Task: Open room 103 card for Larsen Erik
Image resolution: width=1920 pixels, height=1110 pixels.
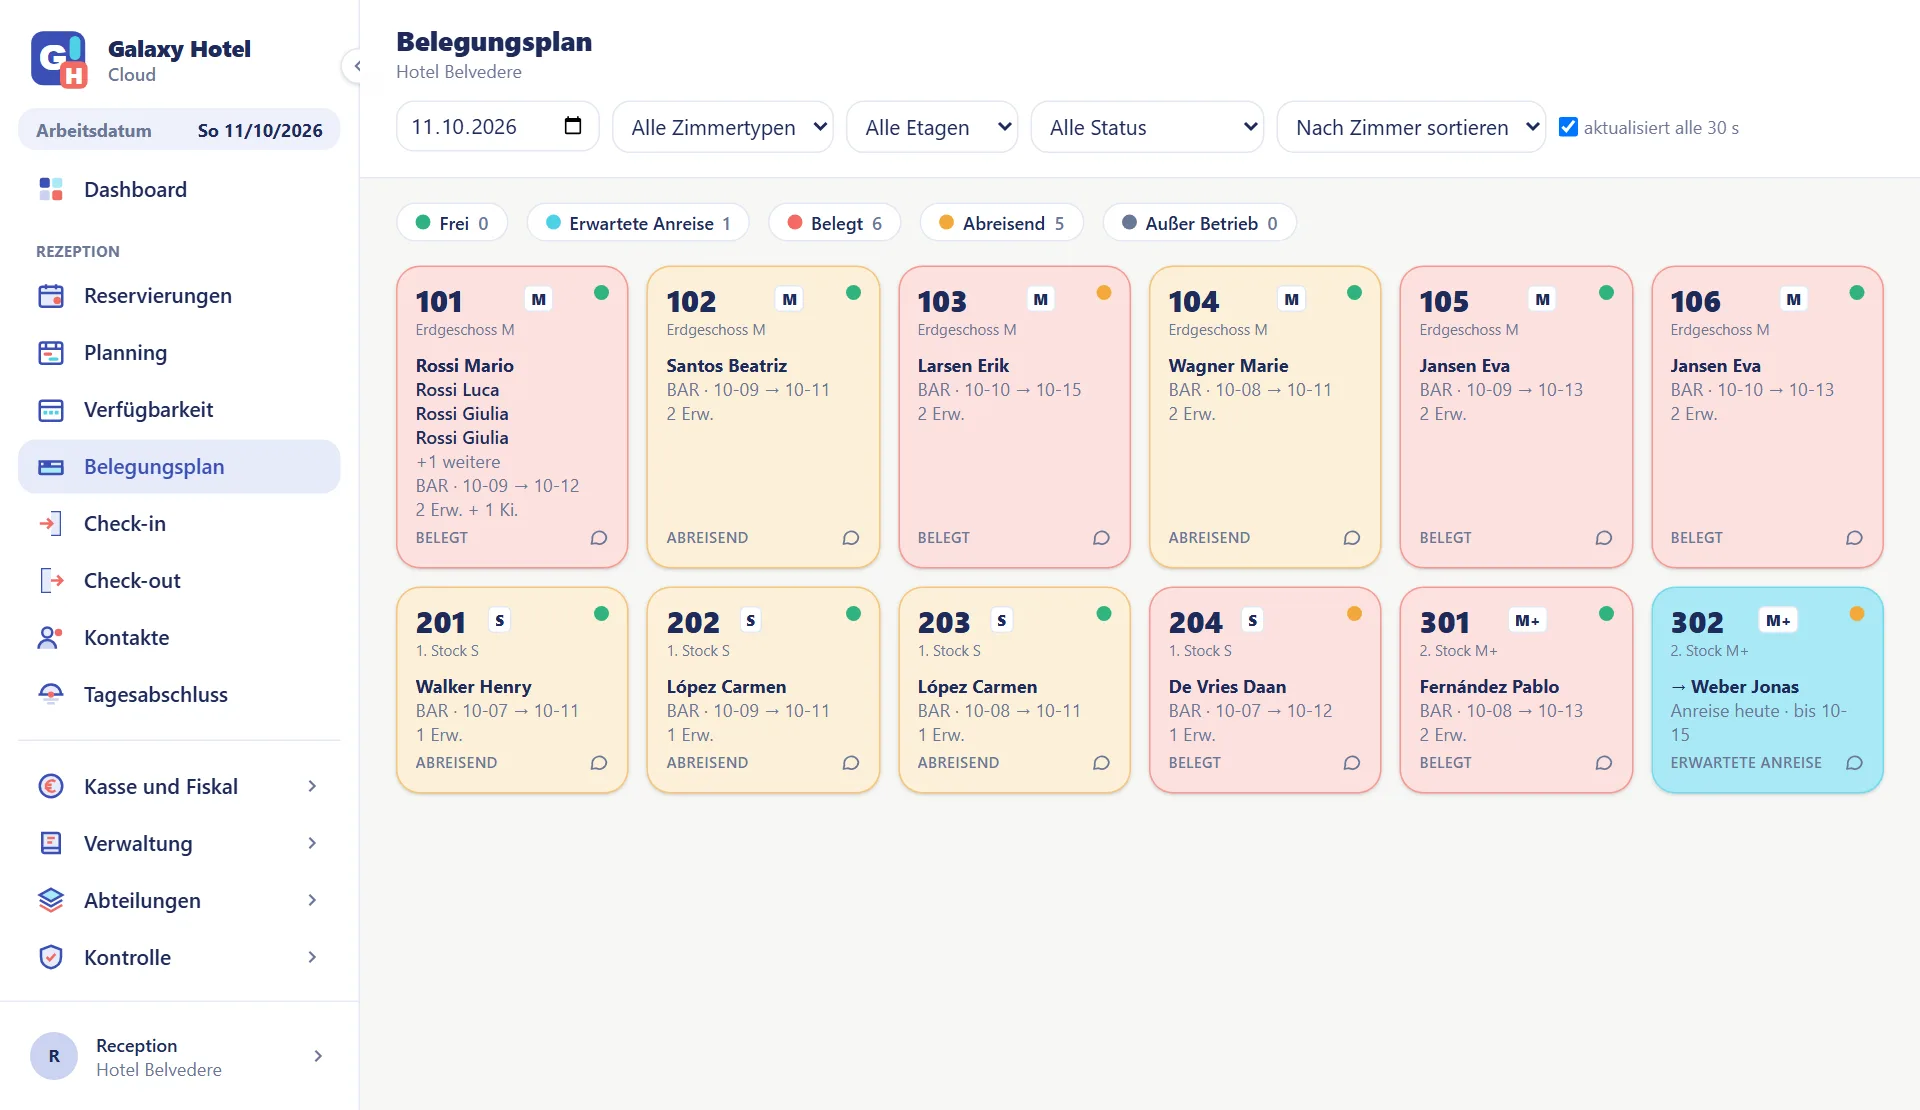Action: (1014, 417)
